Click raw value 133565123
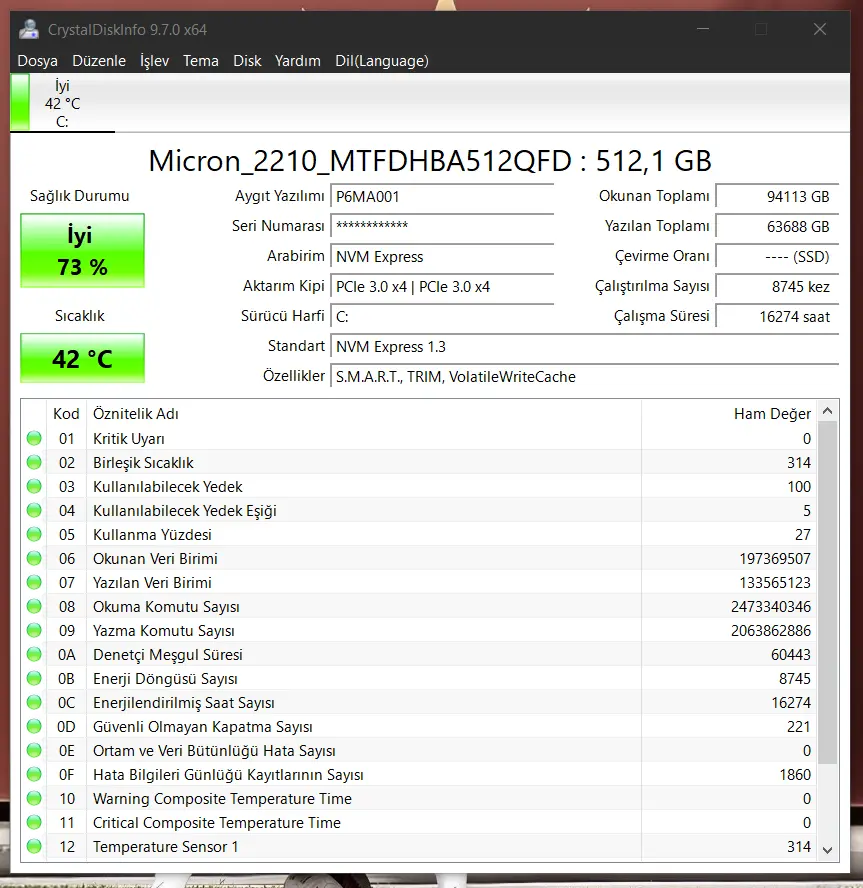 (775, 583)
